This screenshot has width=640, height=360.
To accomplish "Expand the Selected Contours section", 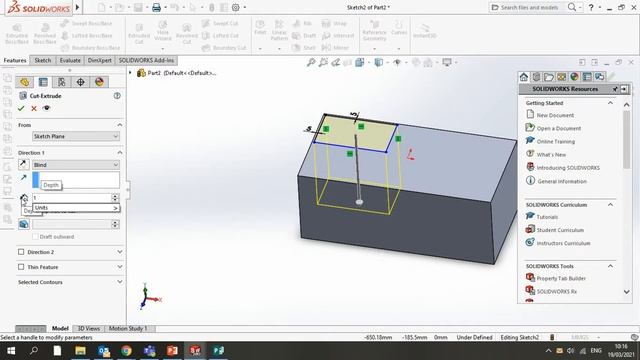I will pyautogui.click(x=120, y=282).
